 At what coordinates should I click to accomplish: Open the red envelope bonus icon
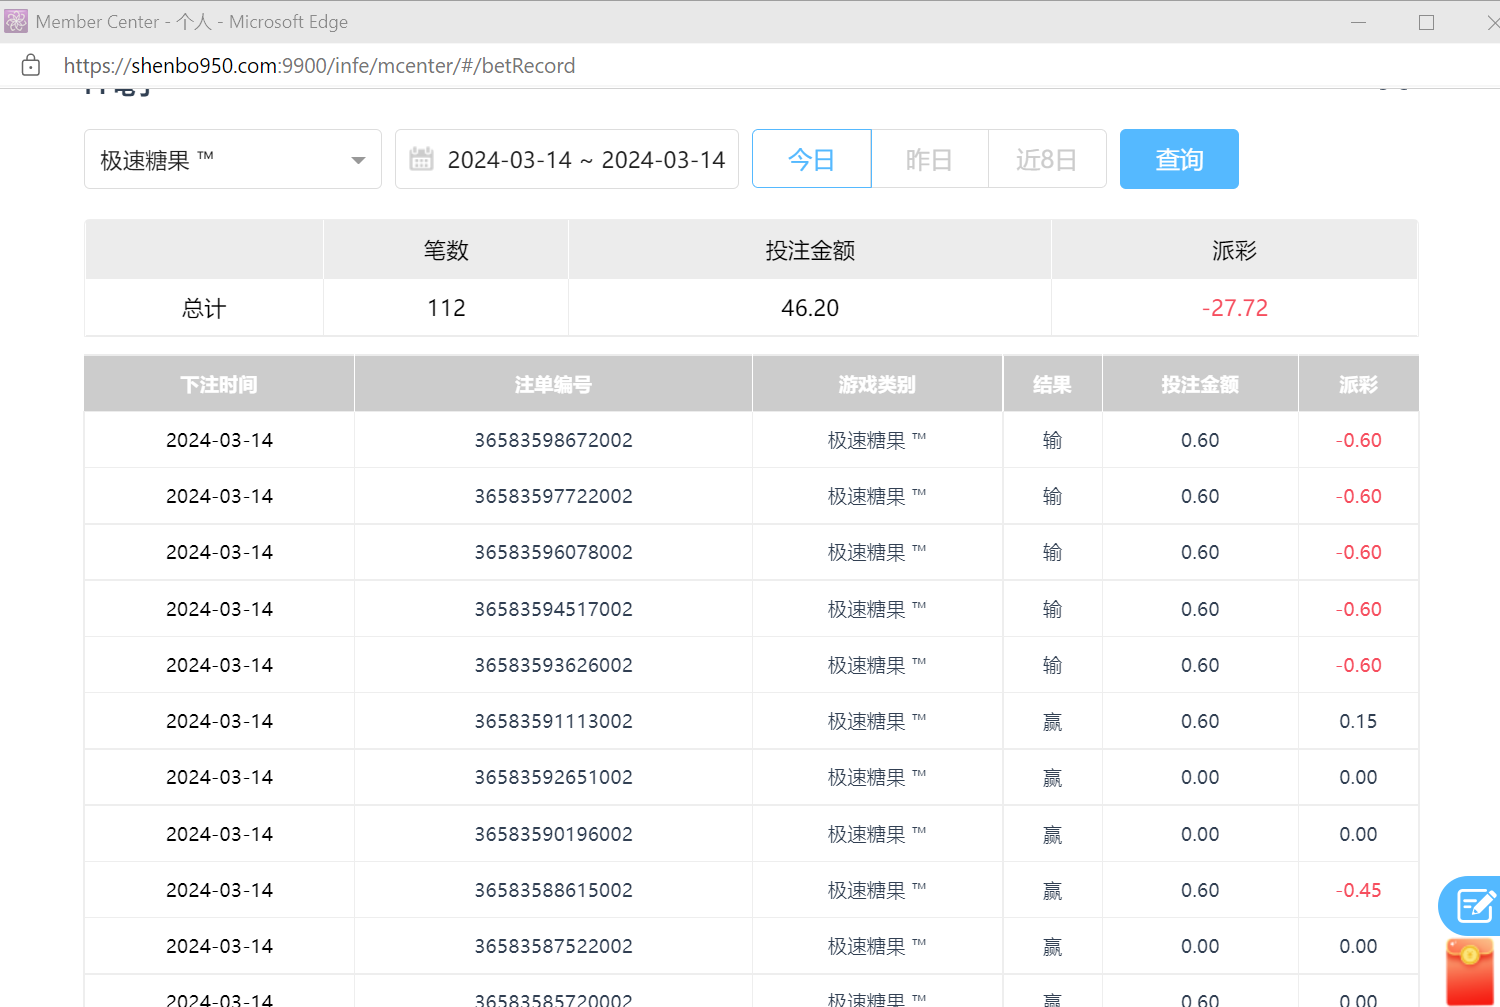point(1470,970)
